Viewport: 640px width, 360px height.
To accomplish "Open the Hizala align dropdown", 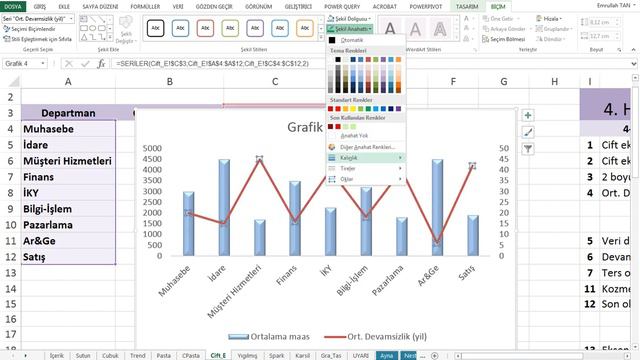I will [549, 19].
